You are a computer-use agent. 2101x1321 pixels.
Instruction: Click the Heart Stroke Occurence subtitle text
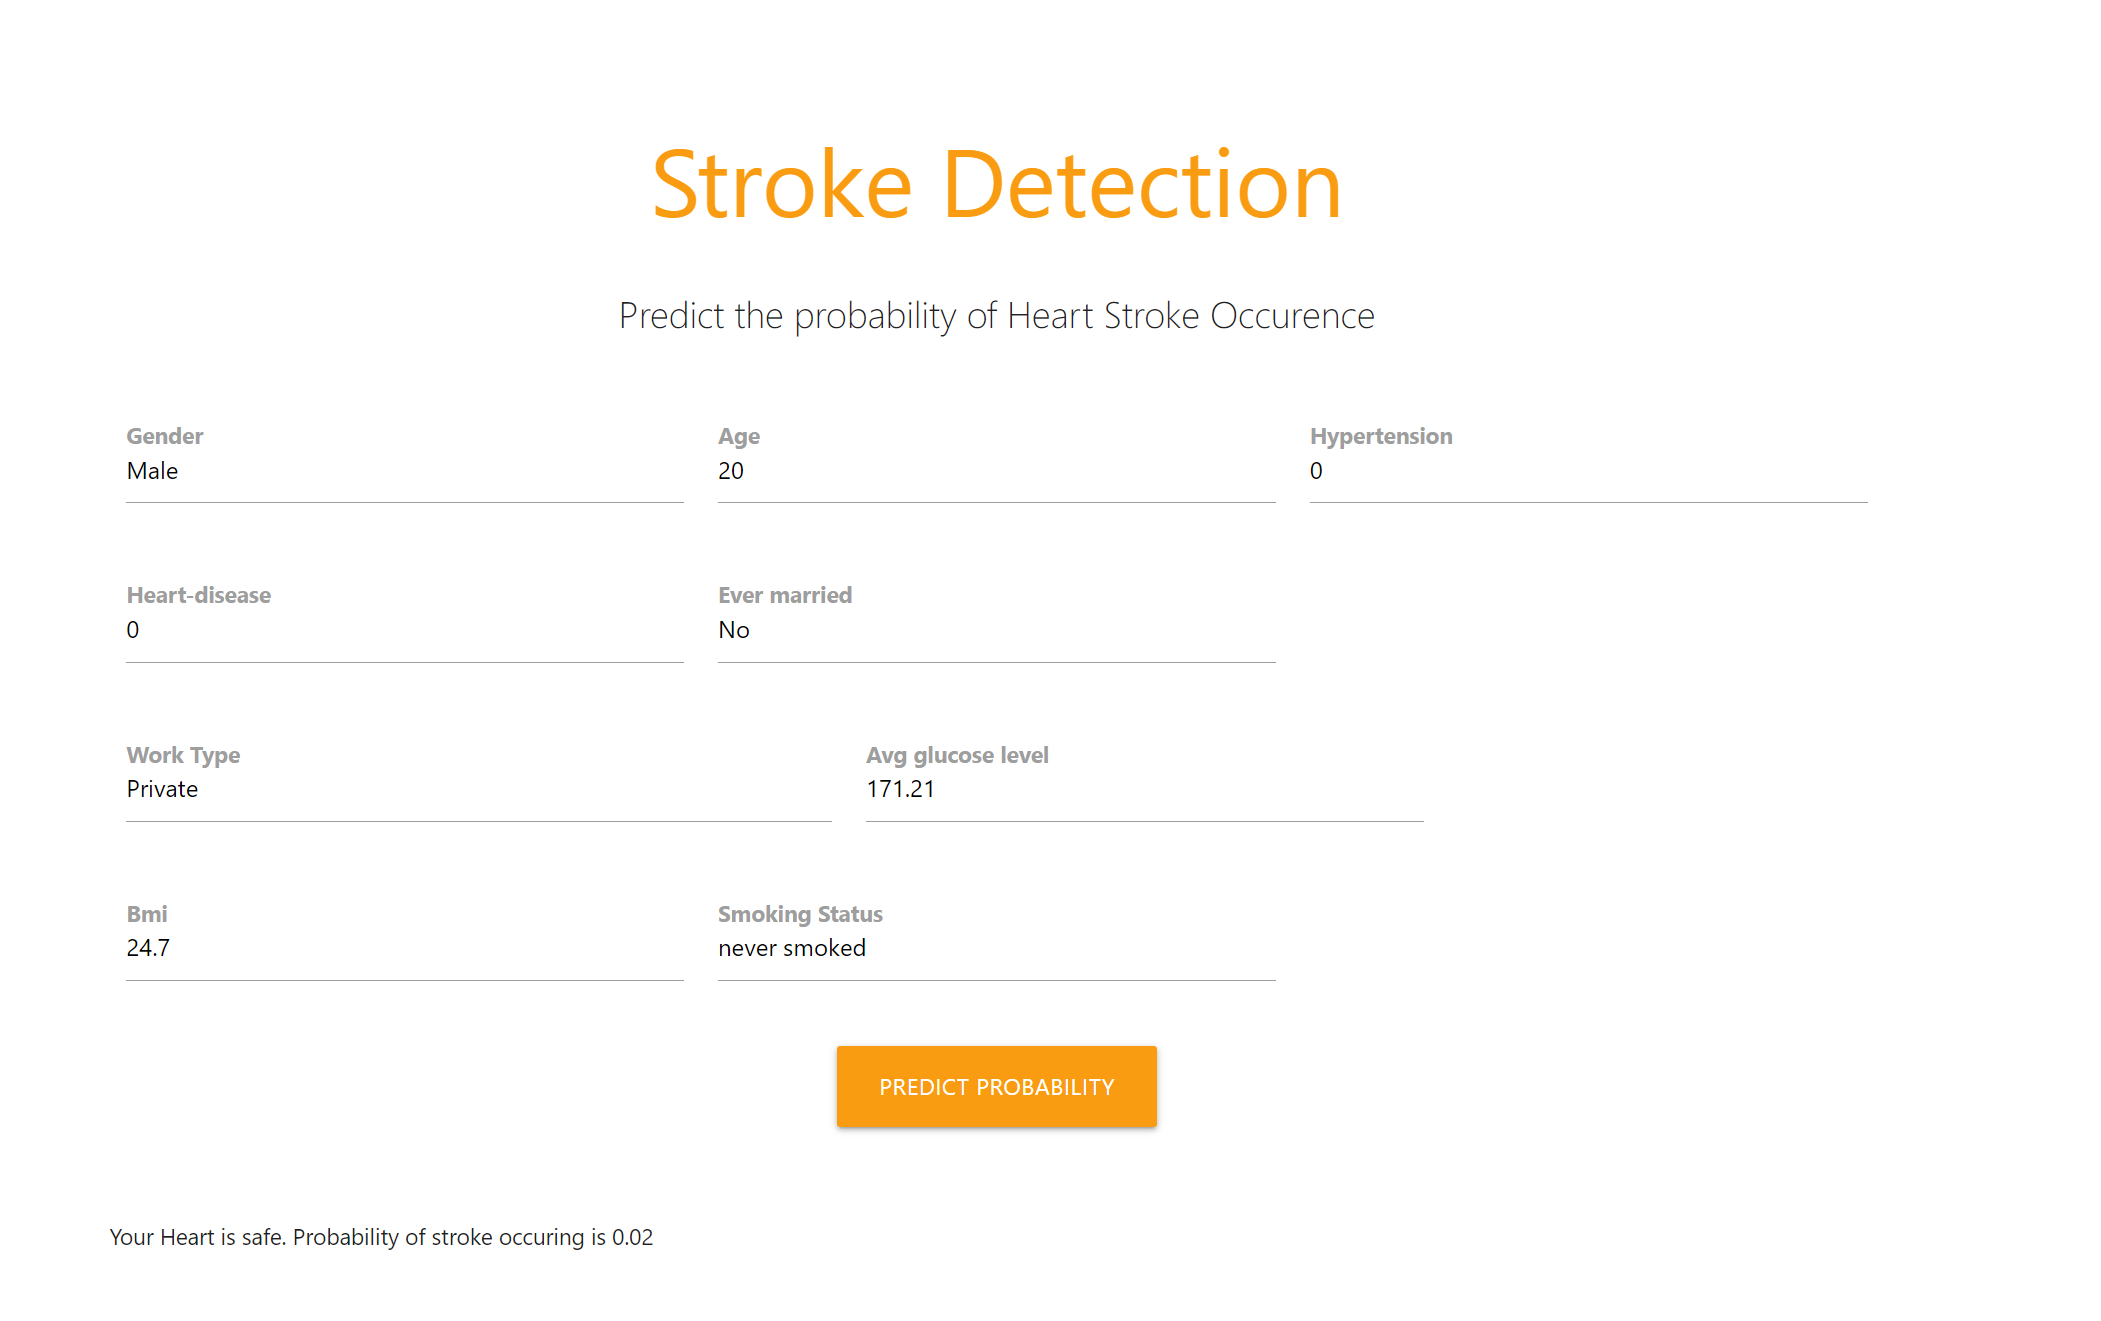(996, 316)
